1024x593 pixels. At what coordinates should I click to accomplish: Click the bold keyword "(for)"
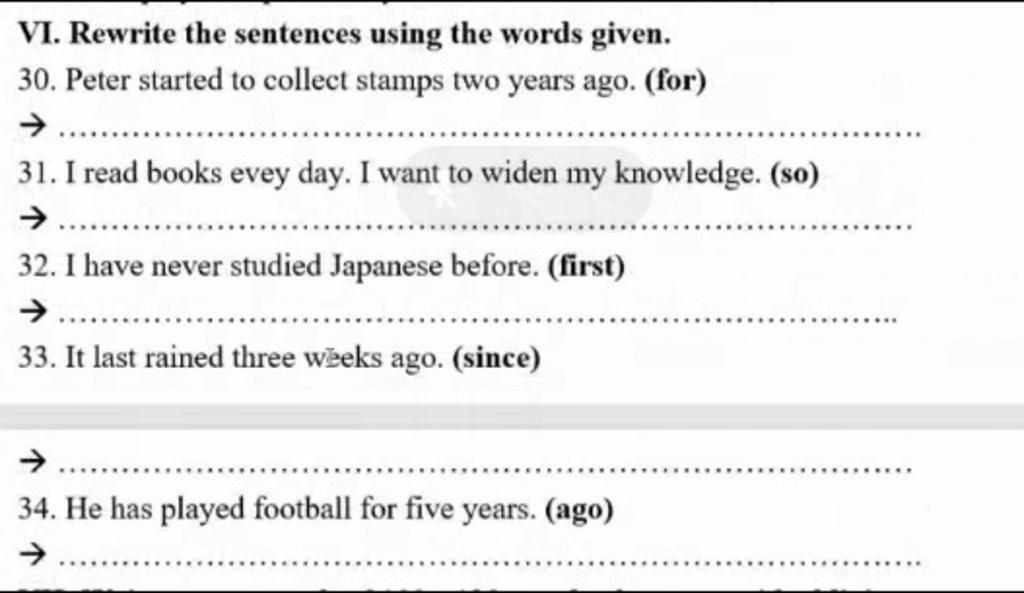[x=675, y=80]
